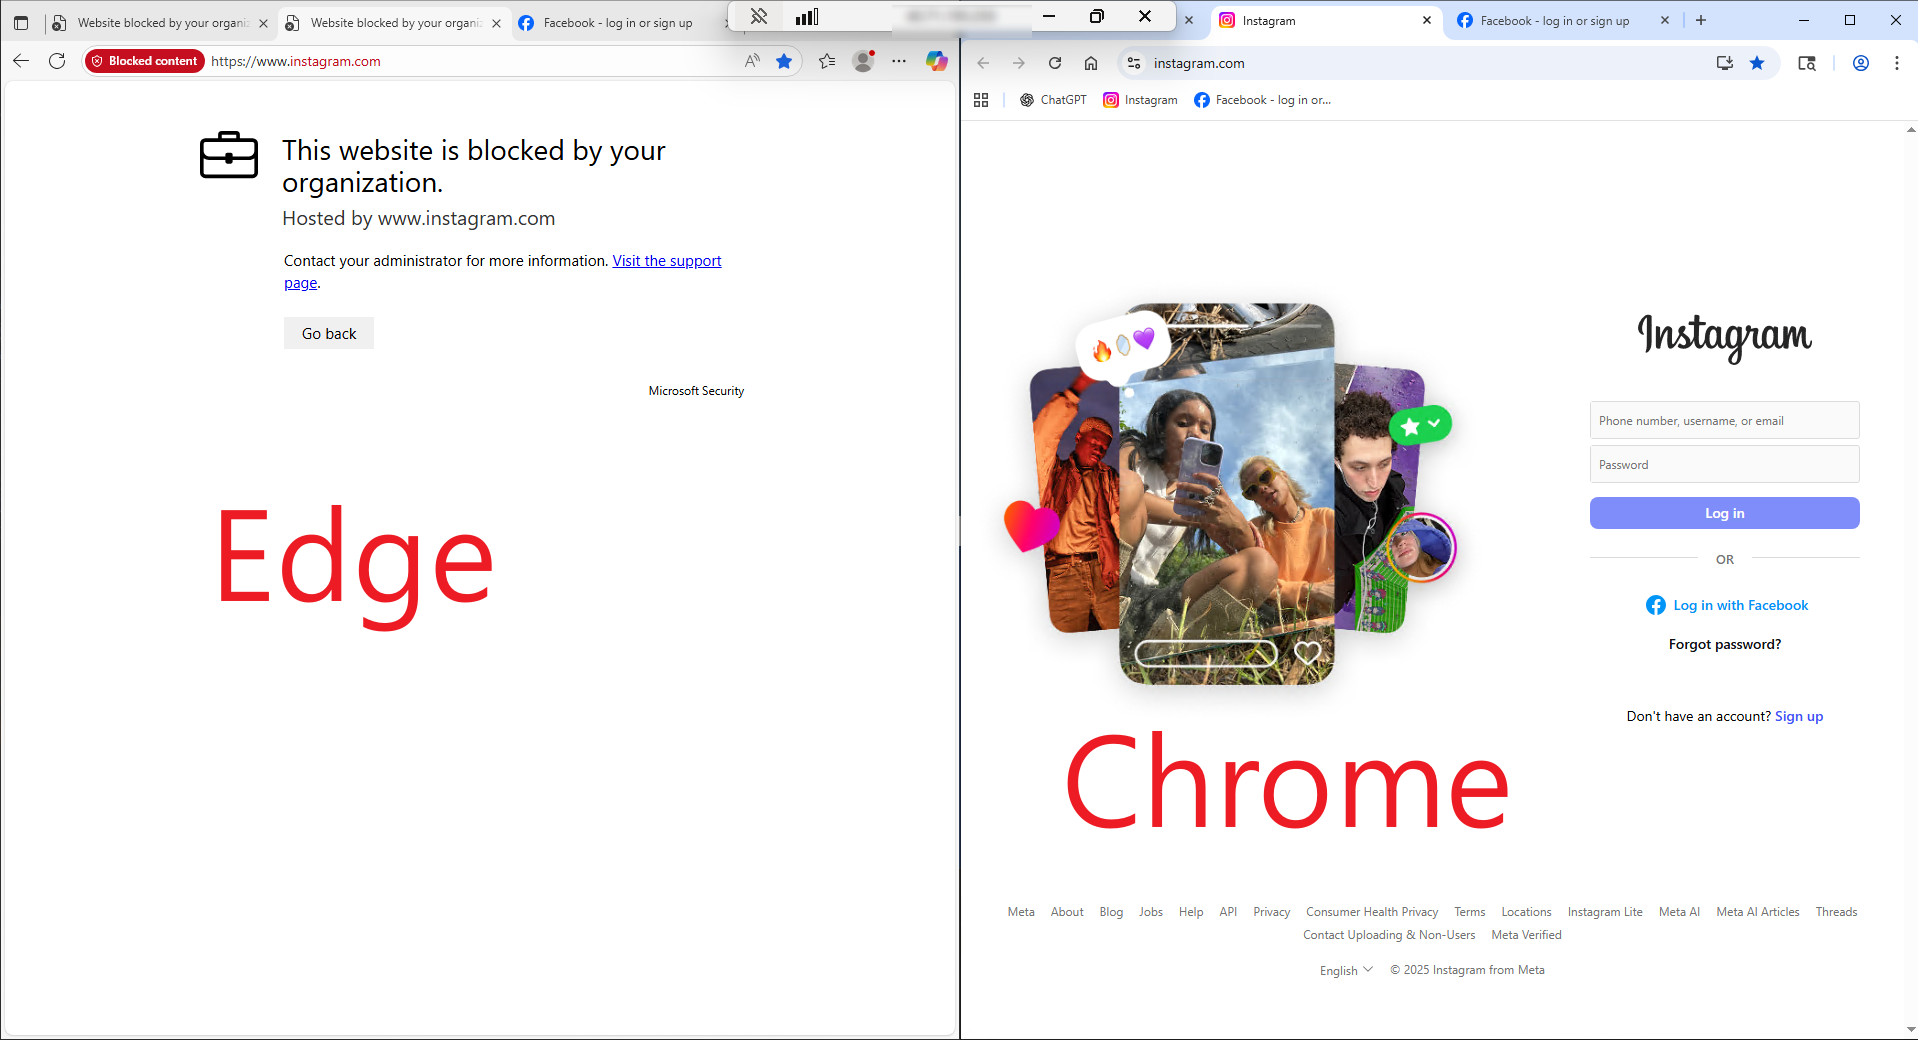This screenshot has width=1918, height=1040.
Task: View site information for instagram.com in Chrome
Action: pyautogui.click(x=1134, y=63)
